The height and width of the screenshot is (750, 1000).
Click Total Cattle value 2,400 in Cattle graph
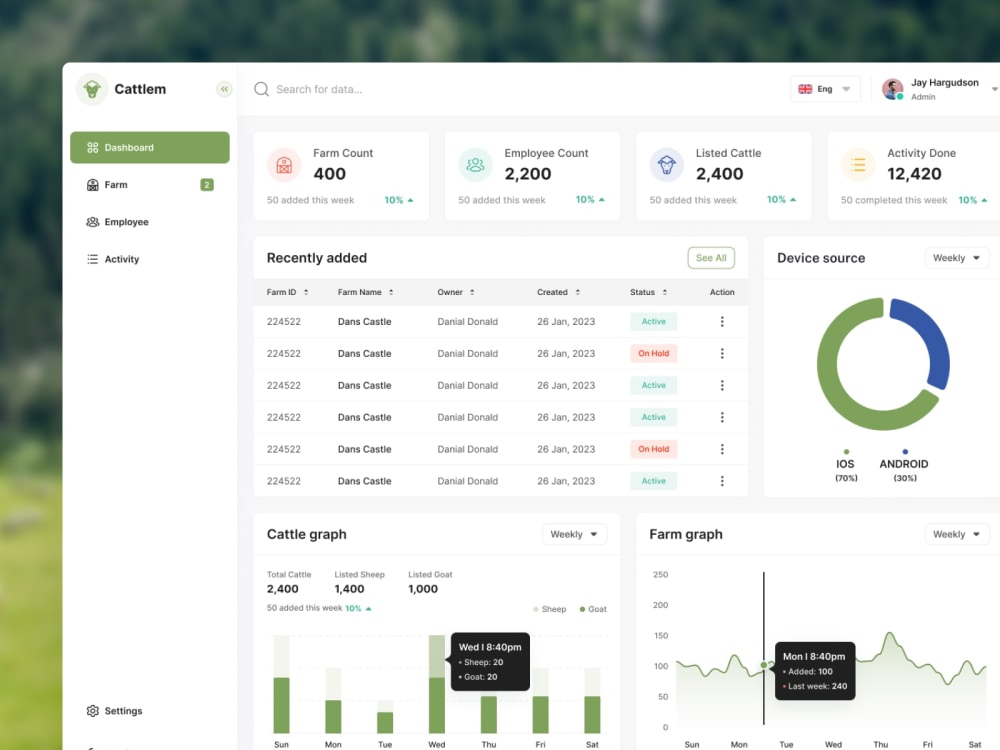click(283, 589)
